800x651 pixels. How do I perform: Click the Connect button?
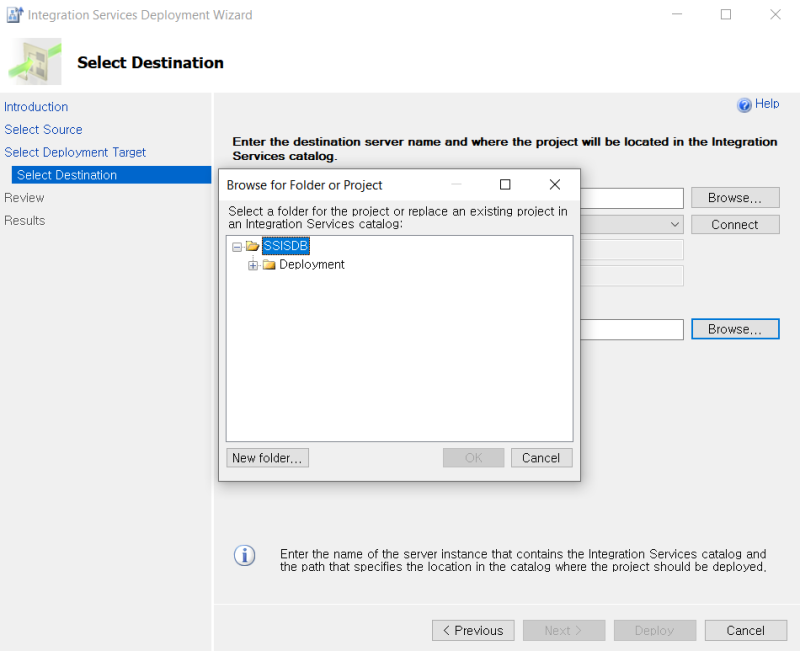(735, 225)
